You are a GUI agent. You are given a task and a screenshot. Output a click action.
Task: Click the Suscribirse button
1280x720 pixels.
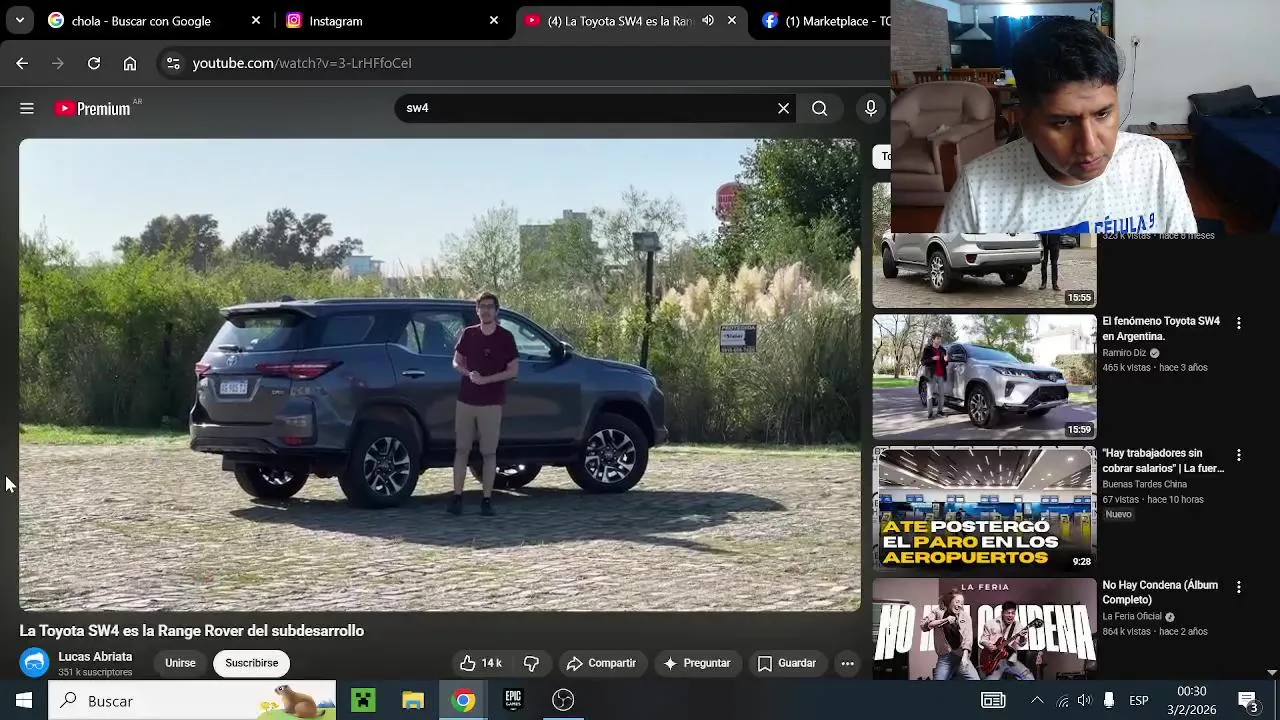(x=252, y=663)
